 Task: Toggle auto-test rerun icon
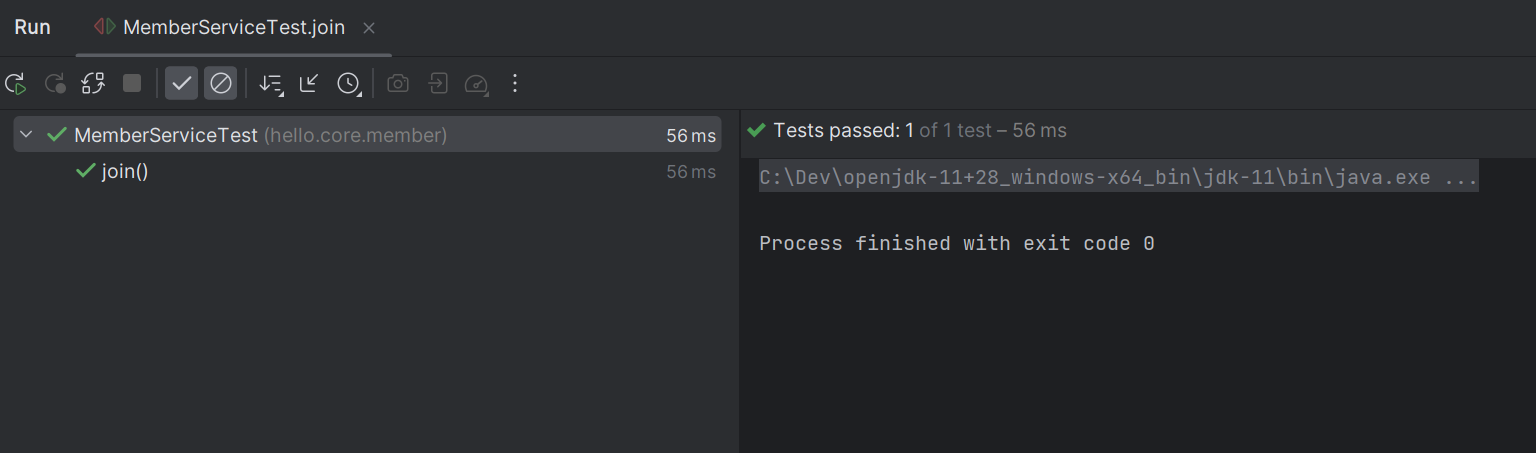[x=93, y=84]
